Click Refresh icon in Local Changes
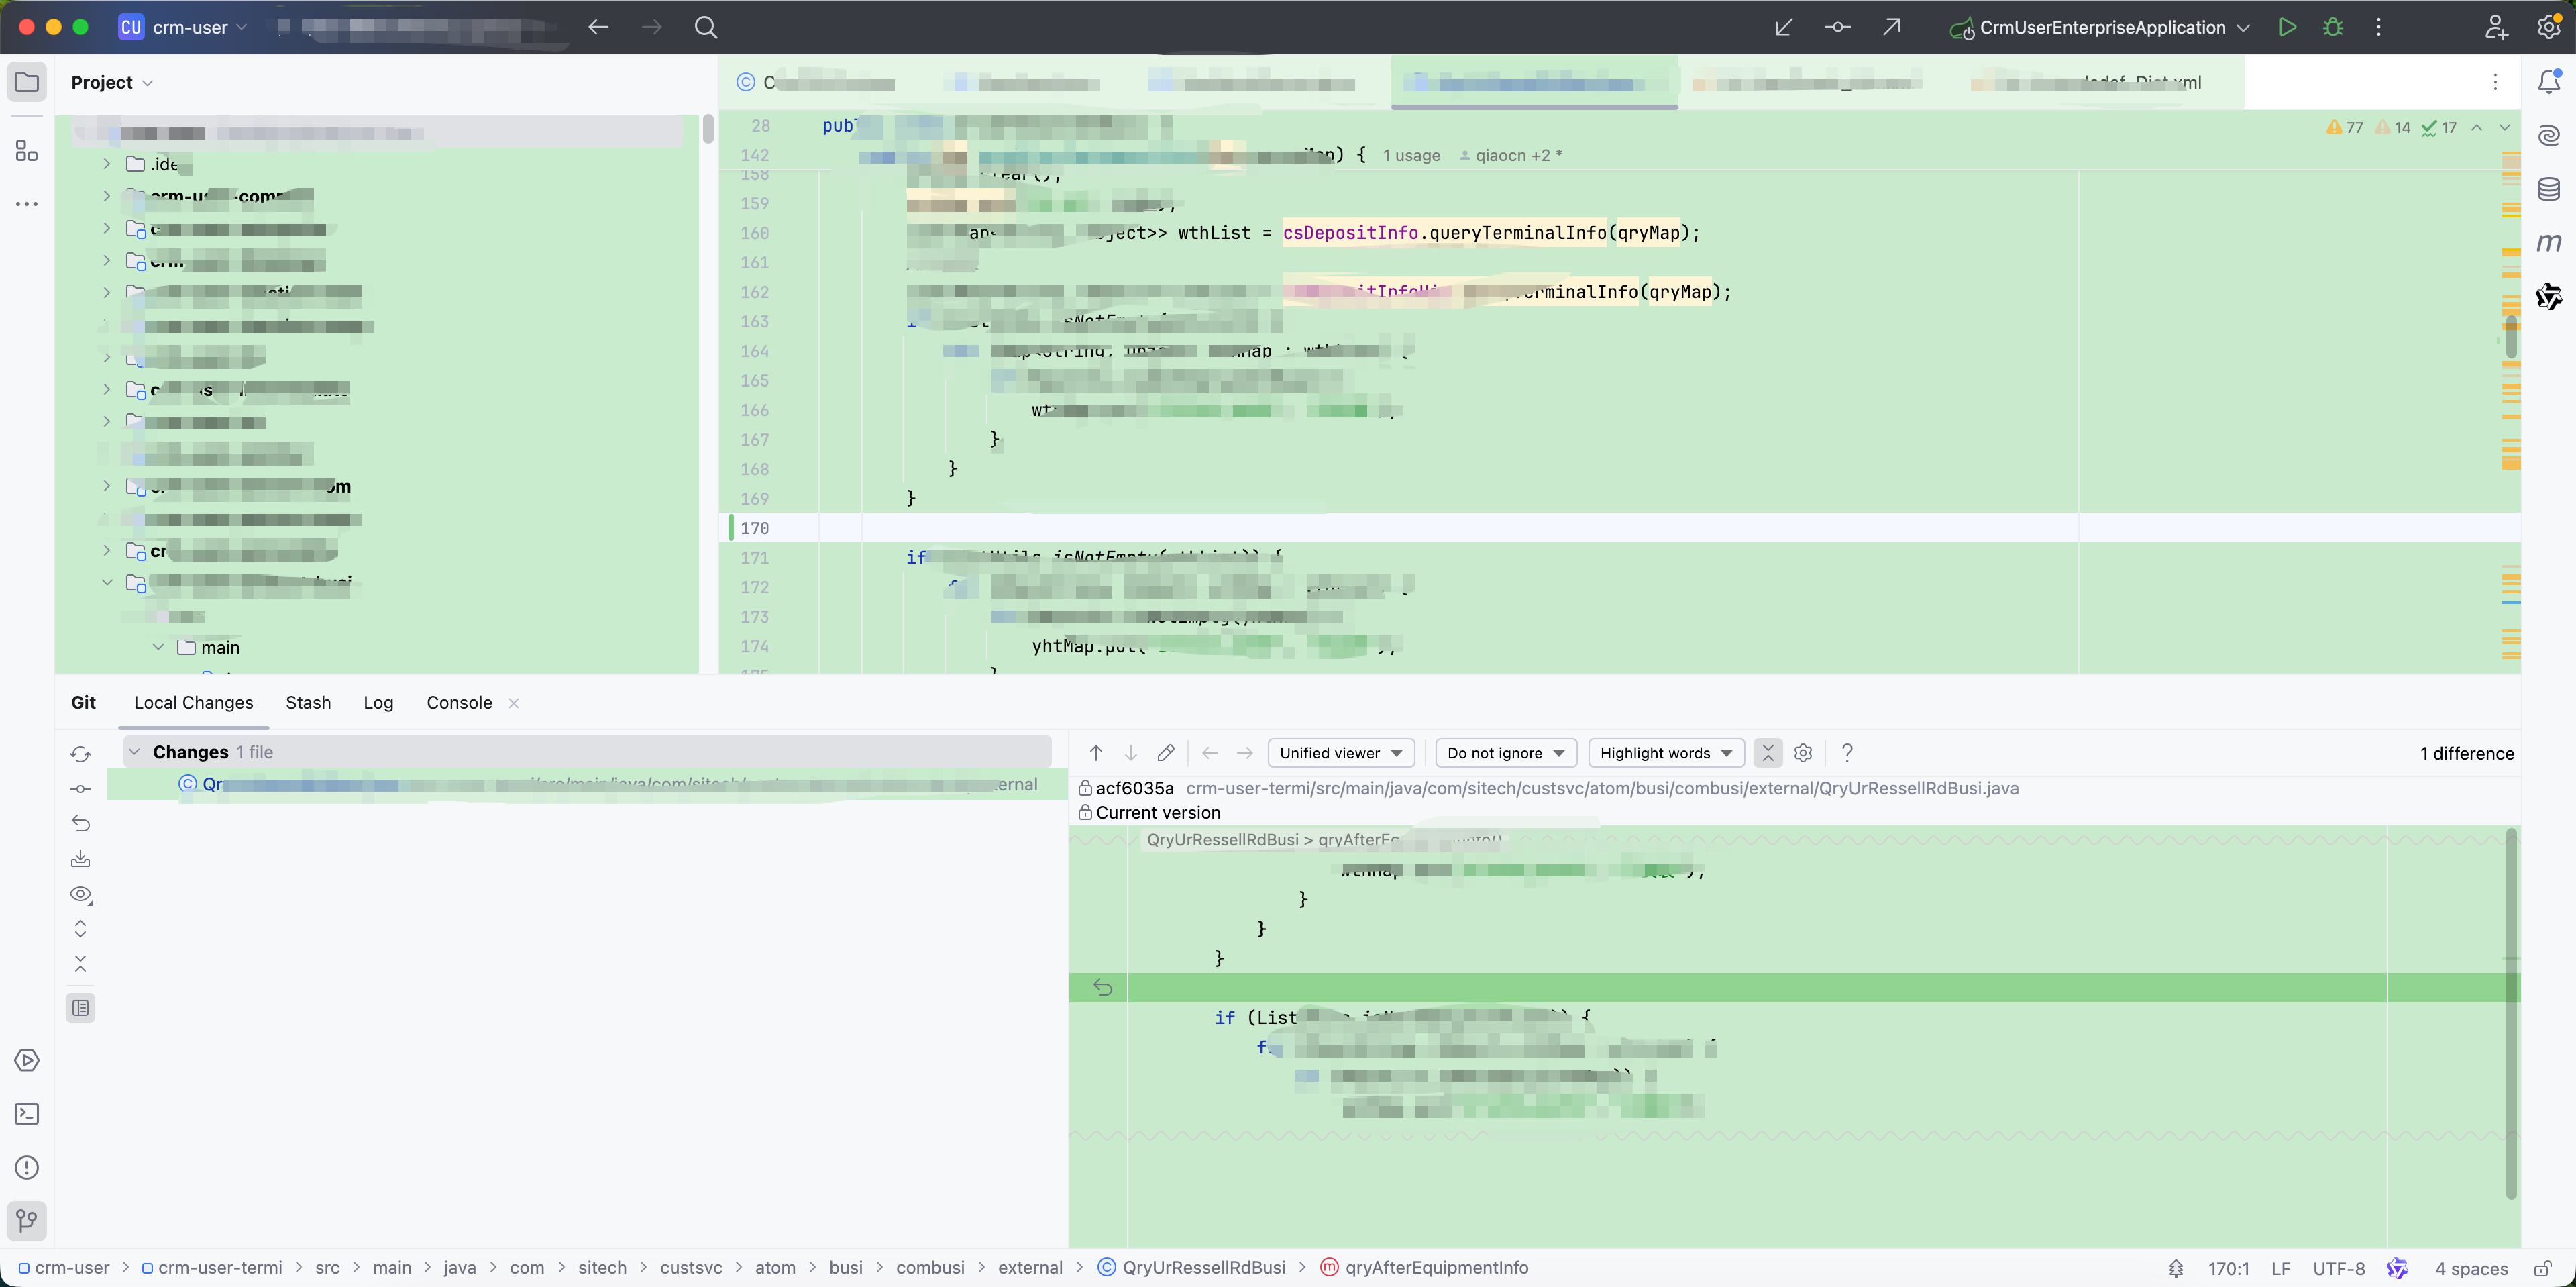The image size is (2576, 1287). 81,754
